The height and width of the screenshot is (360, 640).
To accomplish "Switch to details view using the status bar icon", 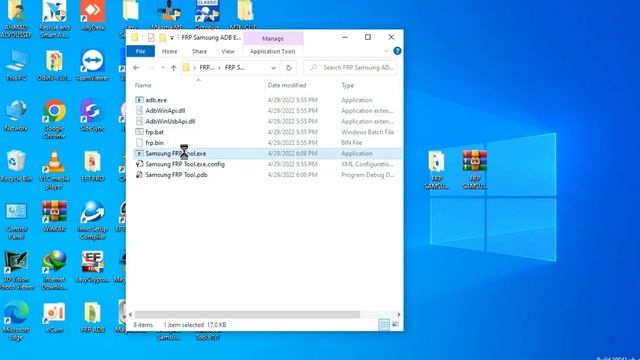I will point(384,324).
